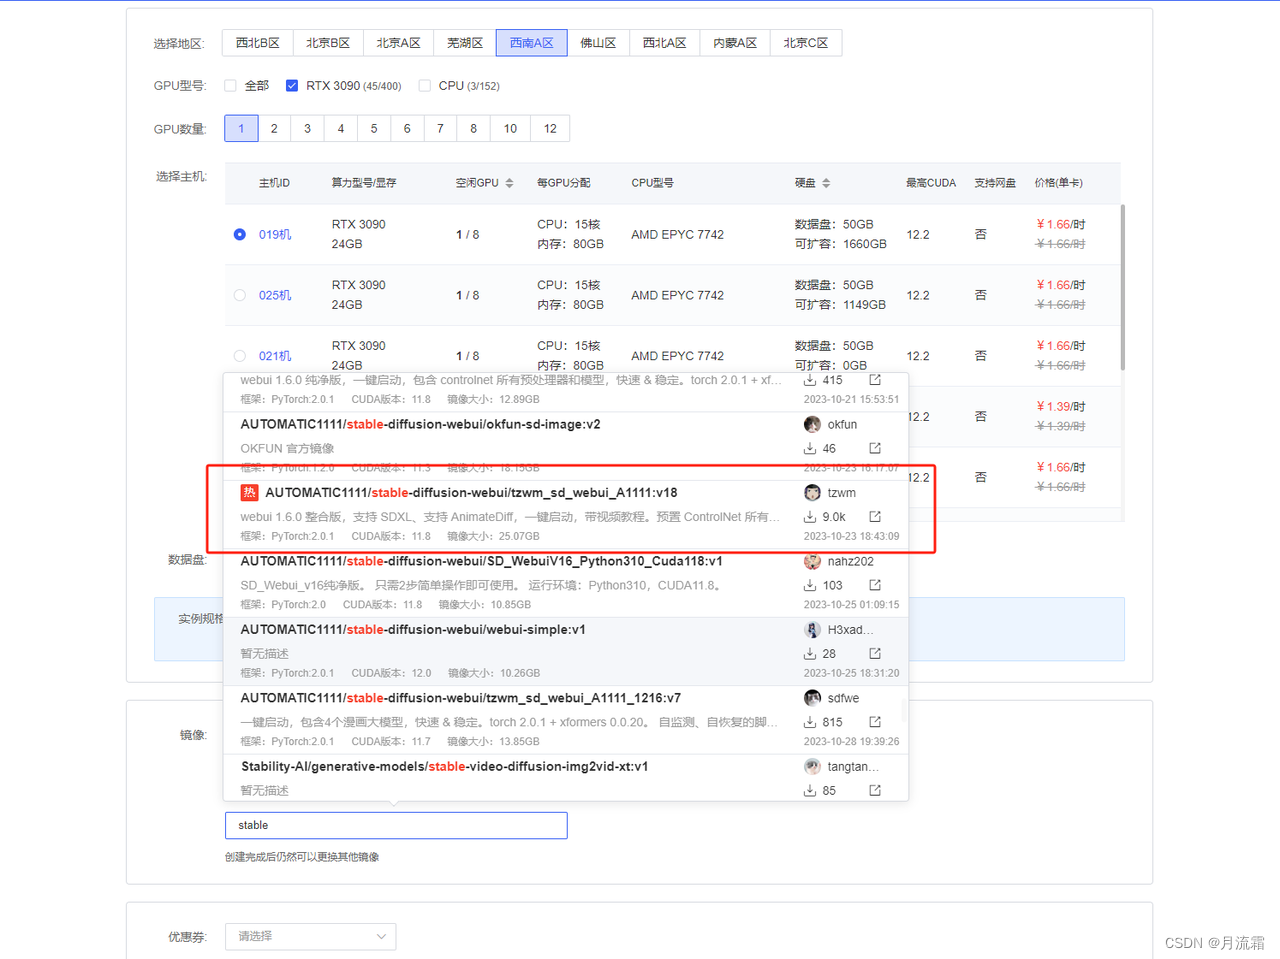Choose image tzwm_sd_webui_A1111_1216:v7

[566, 719]
